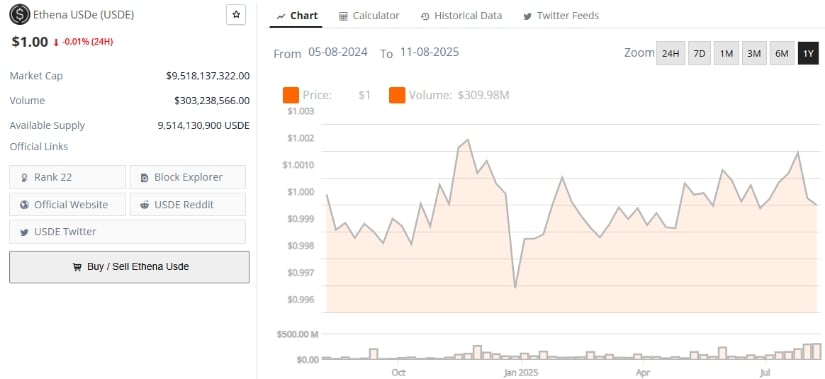Toggle the orange Price legend swatch
Screen dimensions: 825x379
point(291,96)
